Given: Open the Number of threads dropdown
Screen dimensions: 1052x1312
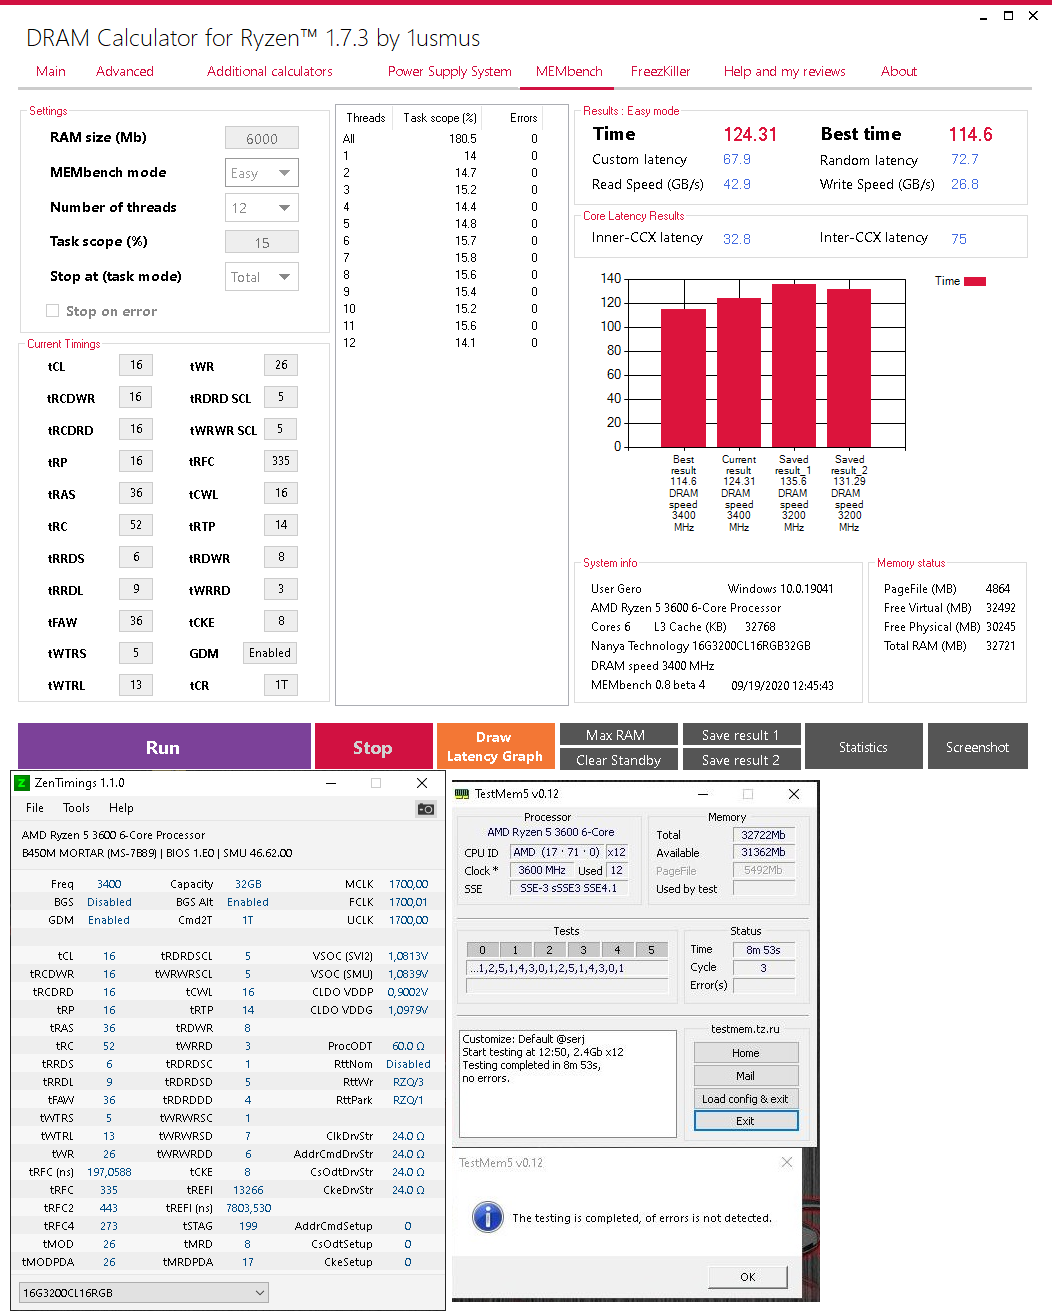Looking at the screenshot, I should click(x=262, y=208).
